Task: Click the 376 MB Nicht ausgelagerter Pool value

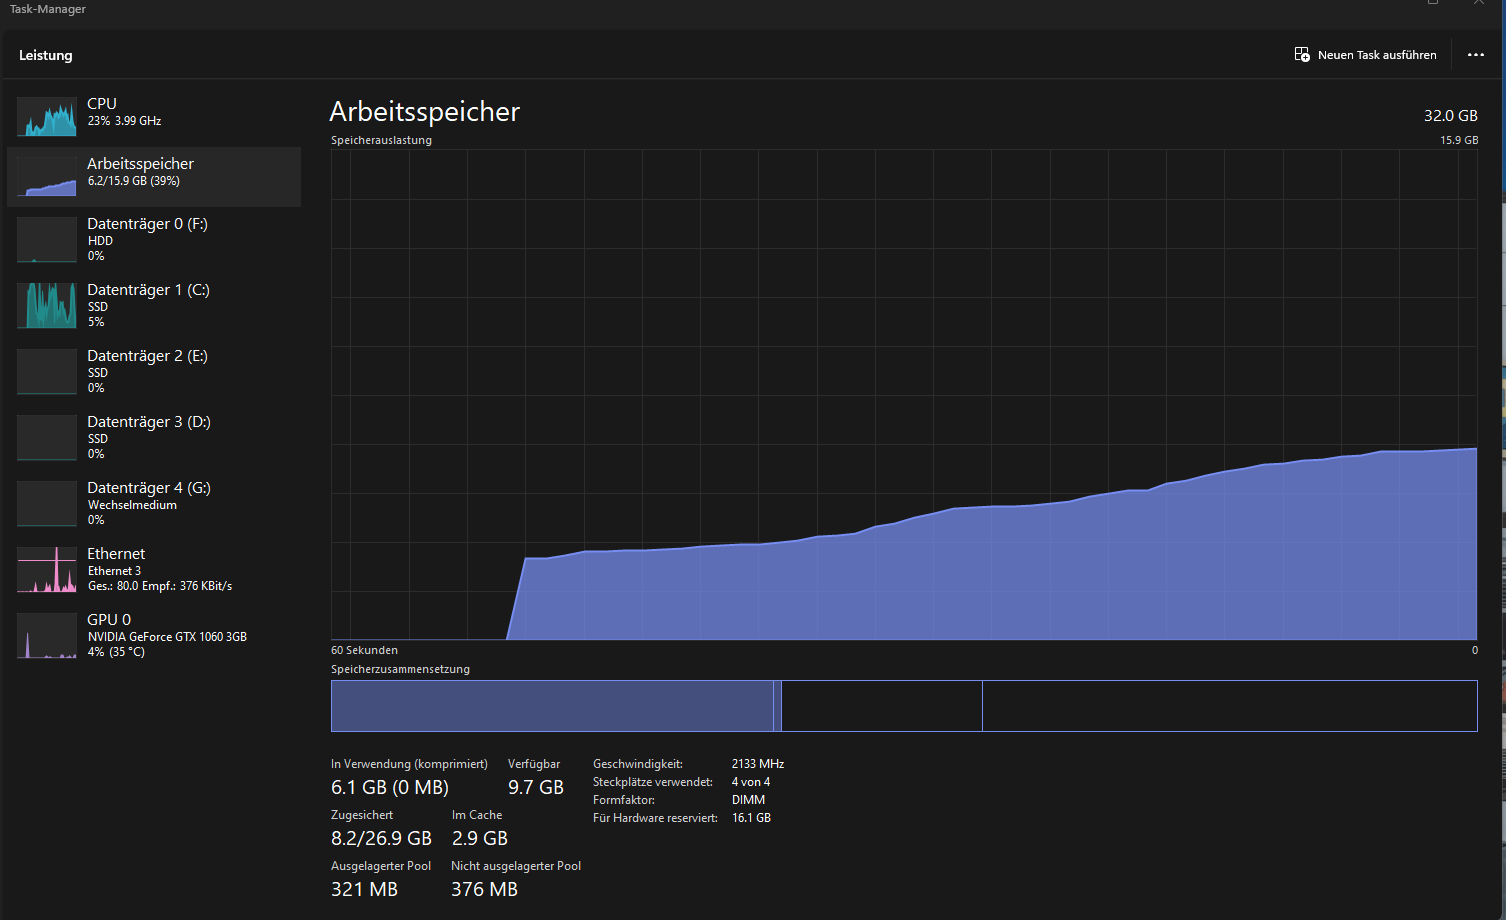Action: point(485,889)
